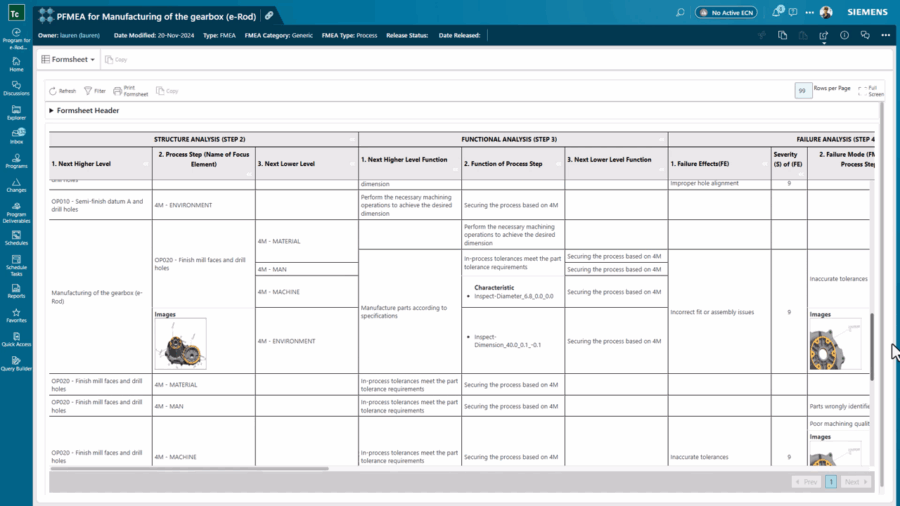Click Print Formsheet

coord(131,91)
